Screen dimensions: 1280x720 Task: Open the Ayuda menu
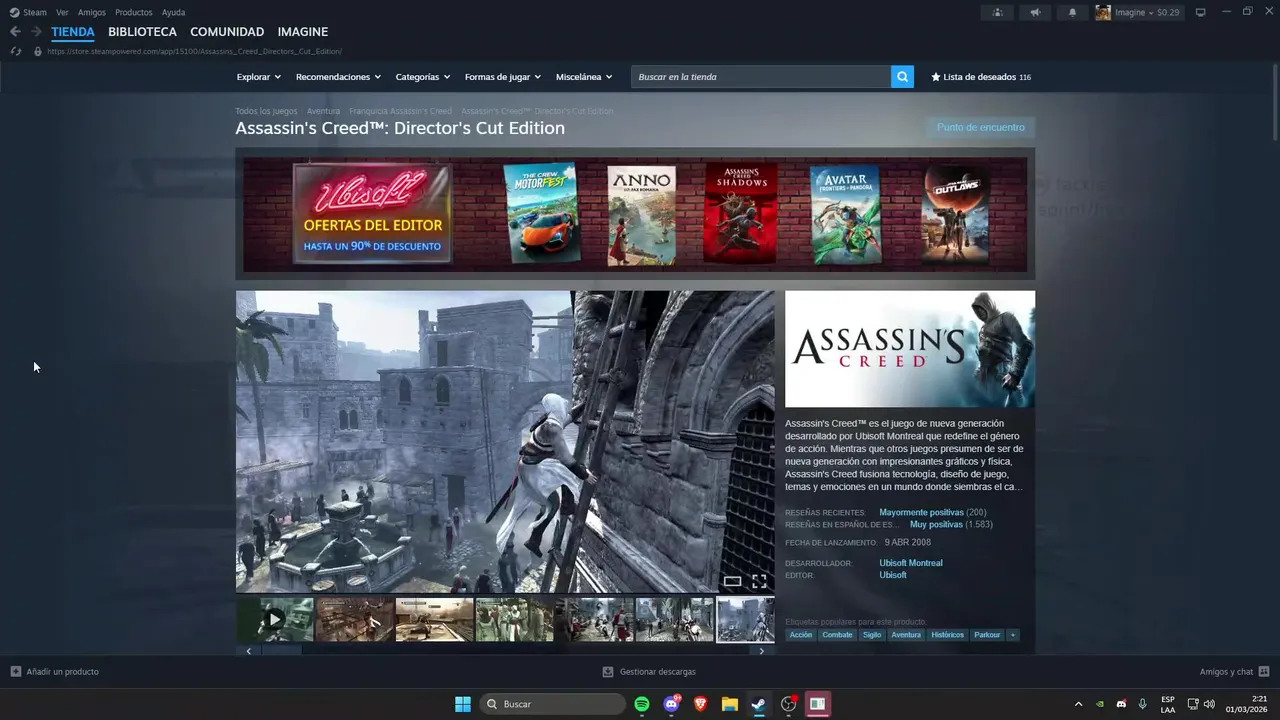tap(173, 12)
